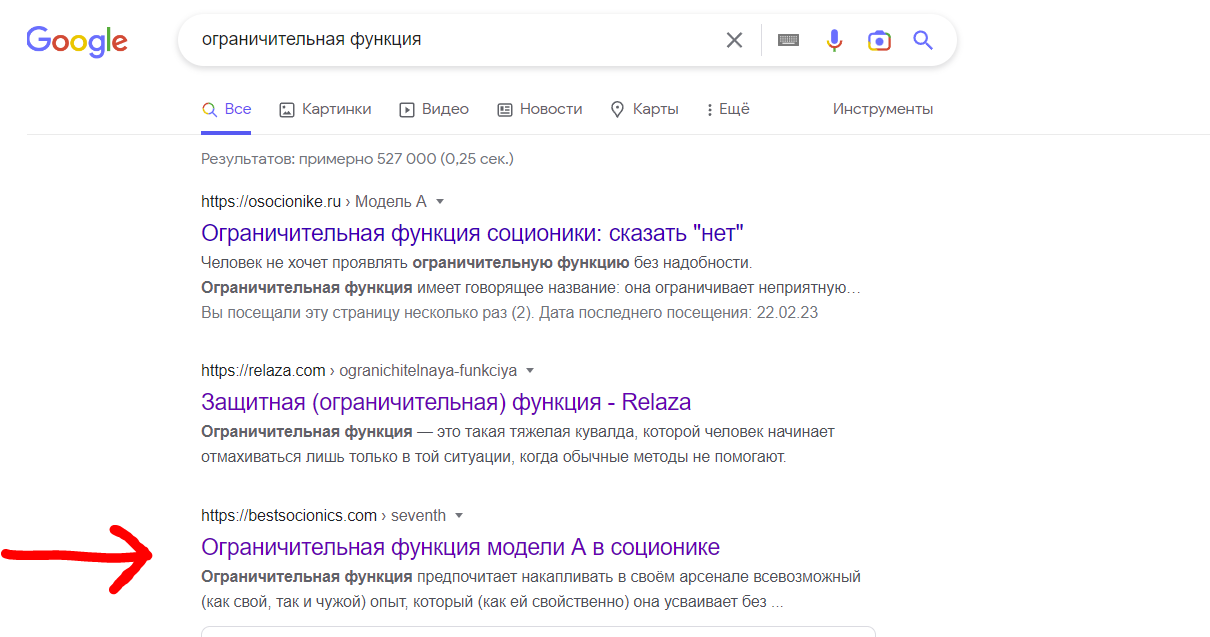Expand arrow next to osocionike.ru Модель А
The width and height of the screenshot is (1210, 637).
[440, 202]
